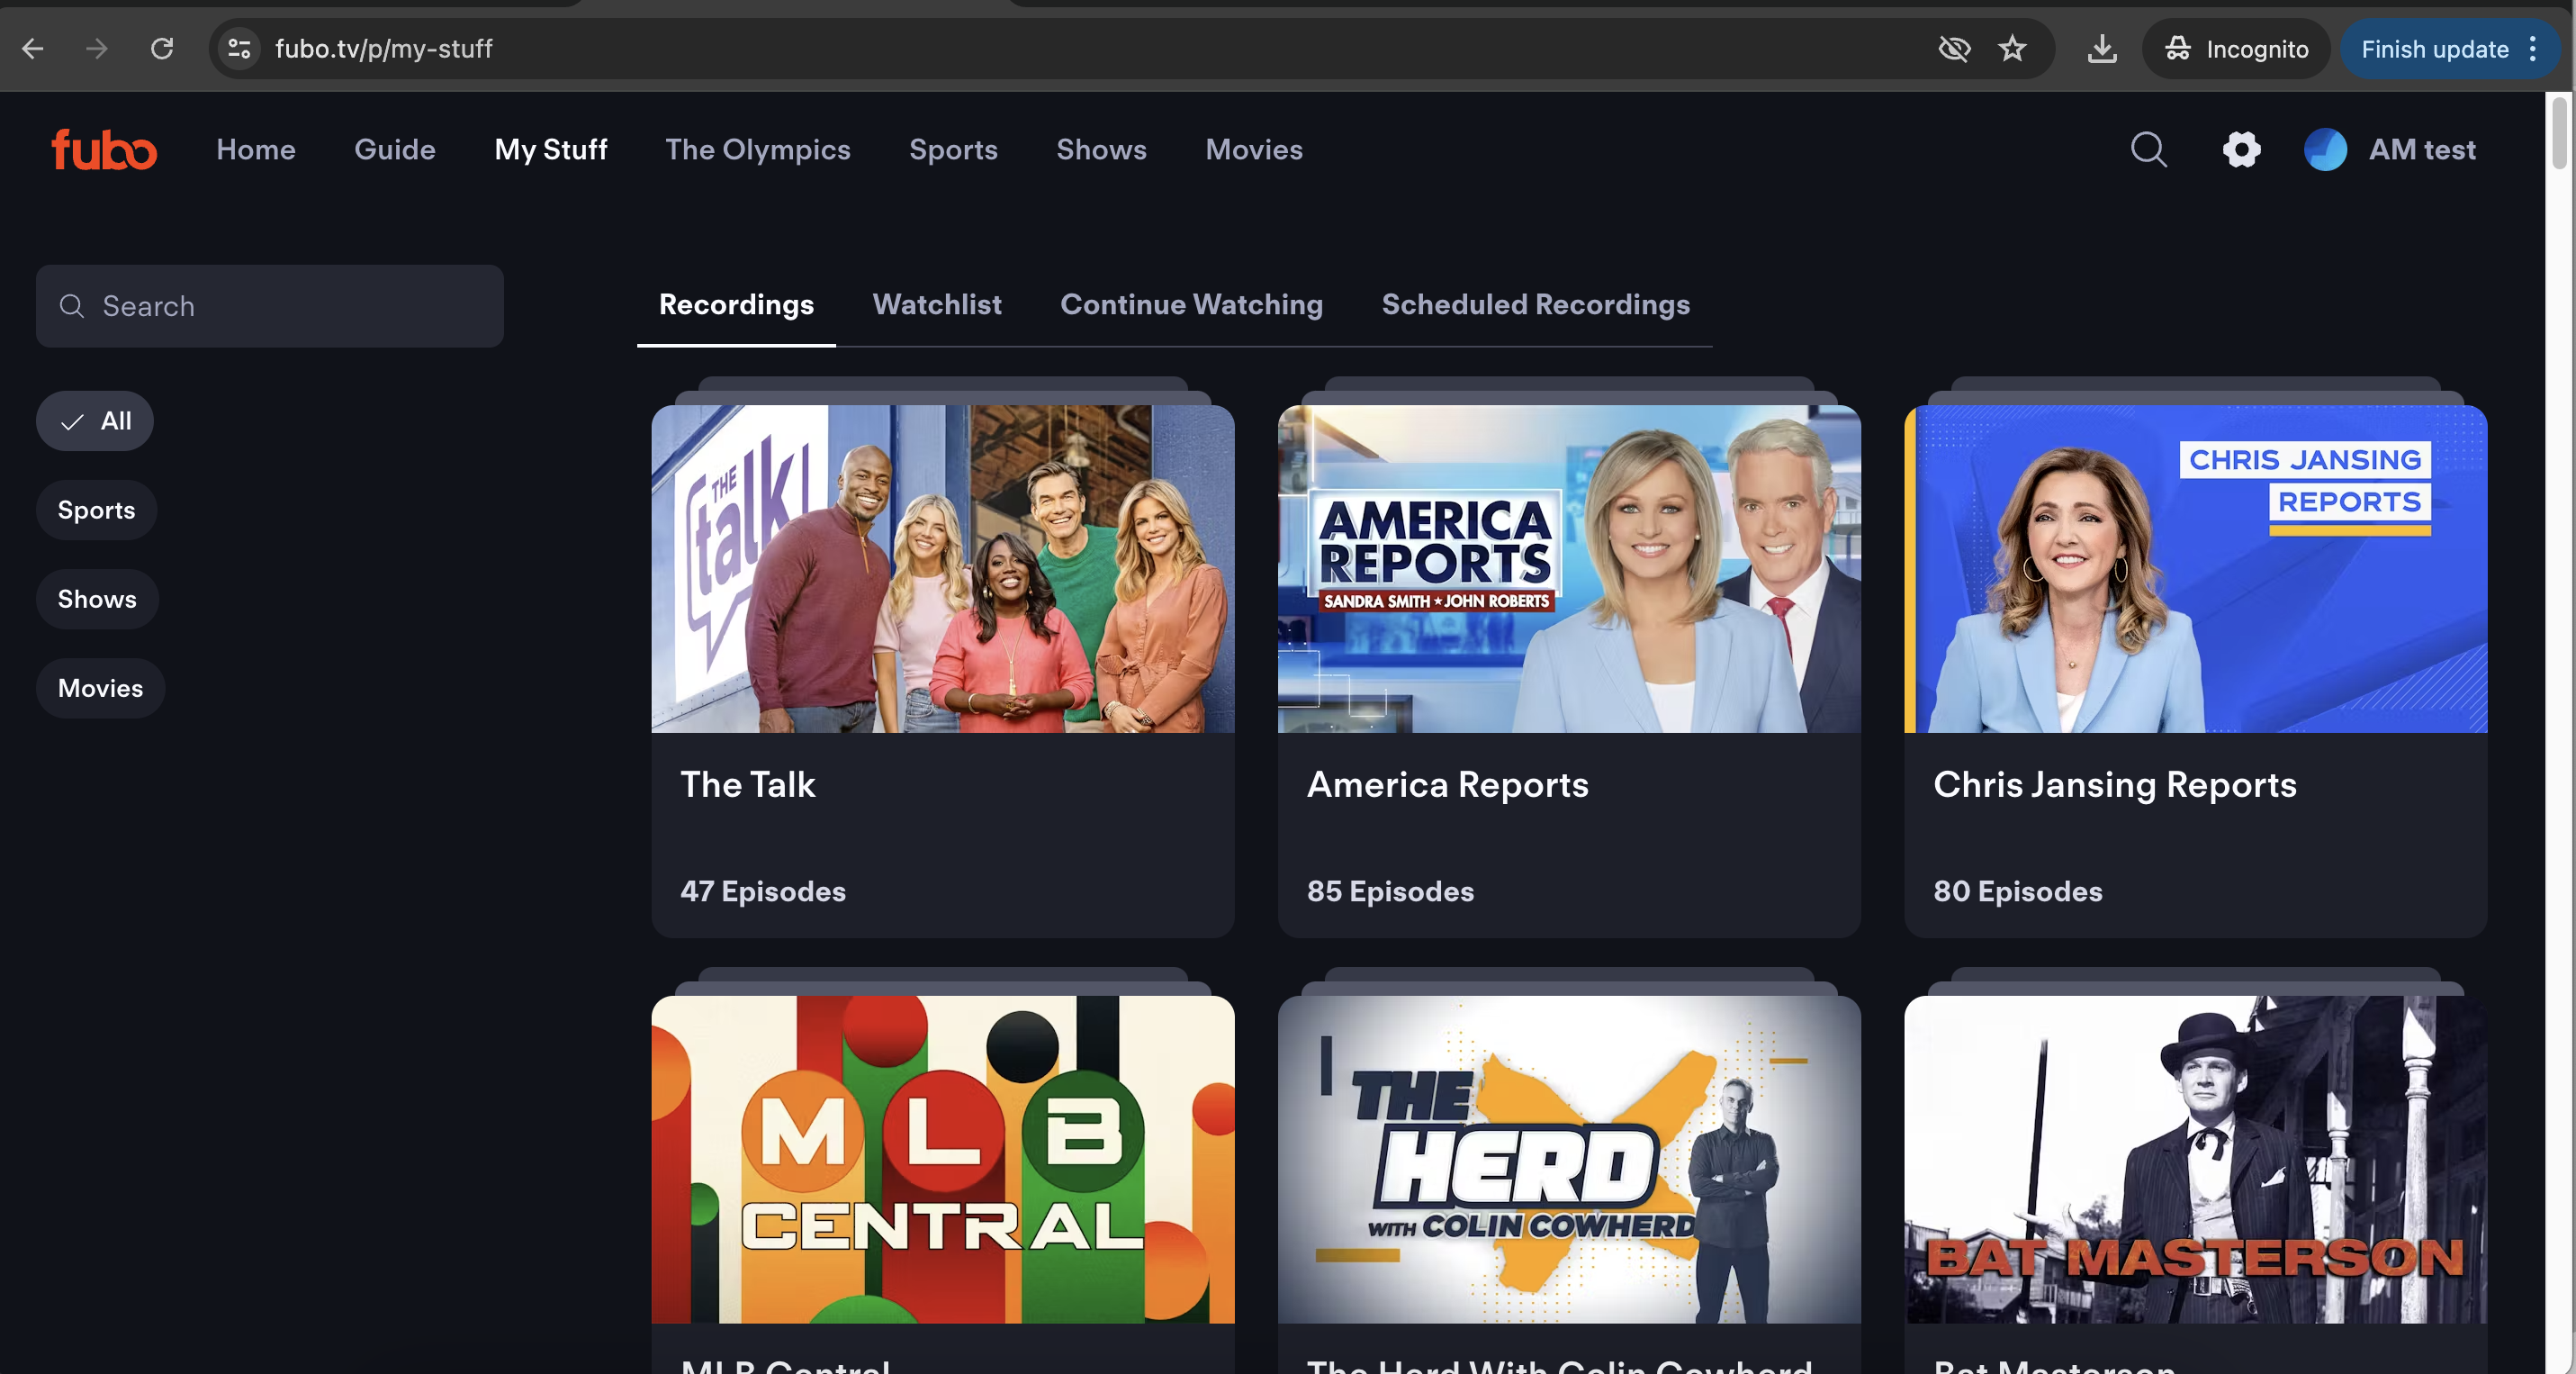Open the AM test profile menu
This screenshot has height=1374, width=2576.
click(x=2421, y=150)
